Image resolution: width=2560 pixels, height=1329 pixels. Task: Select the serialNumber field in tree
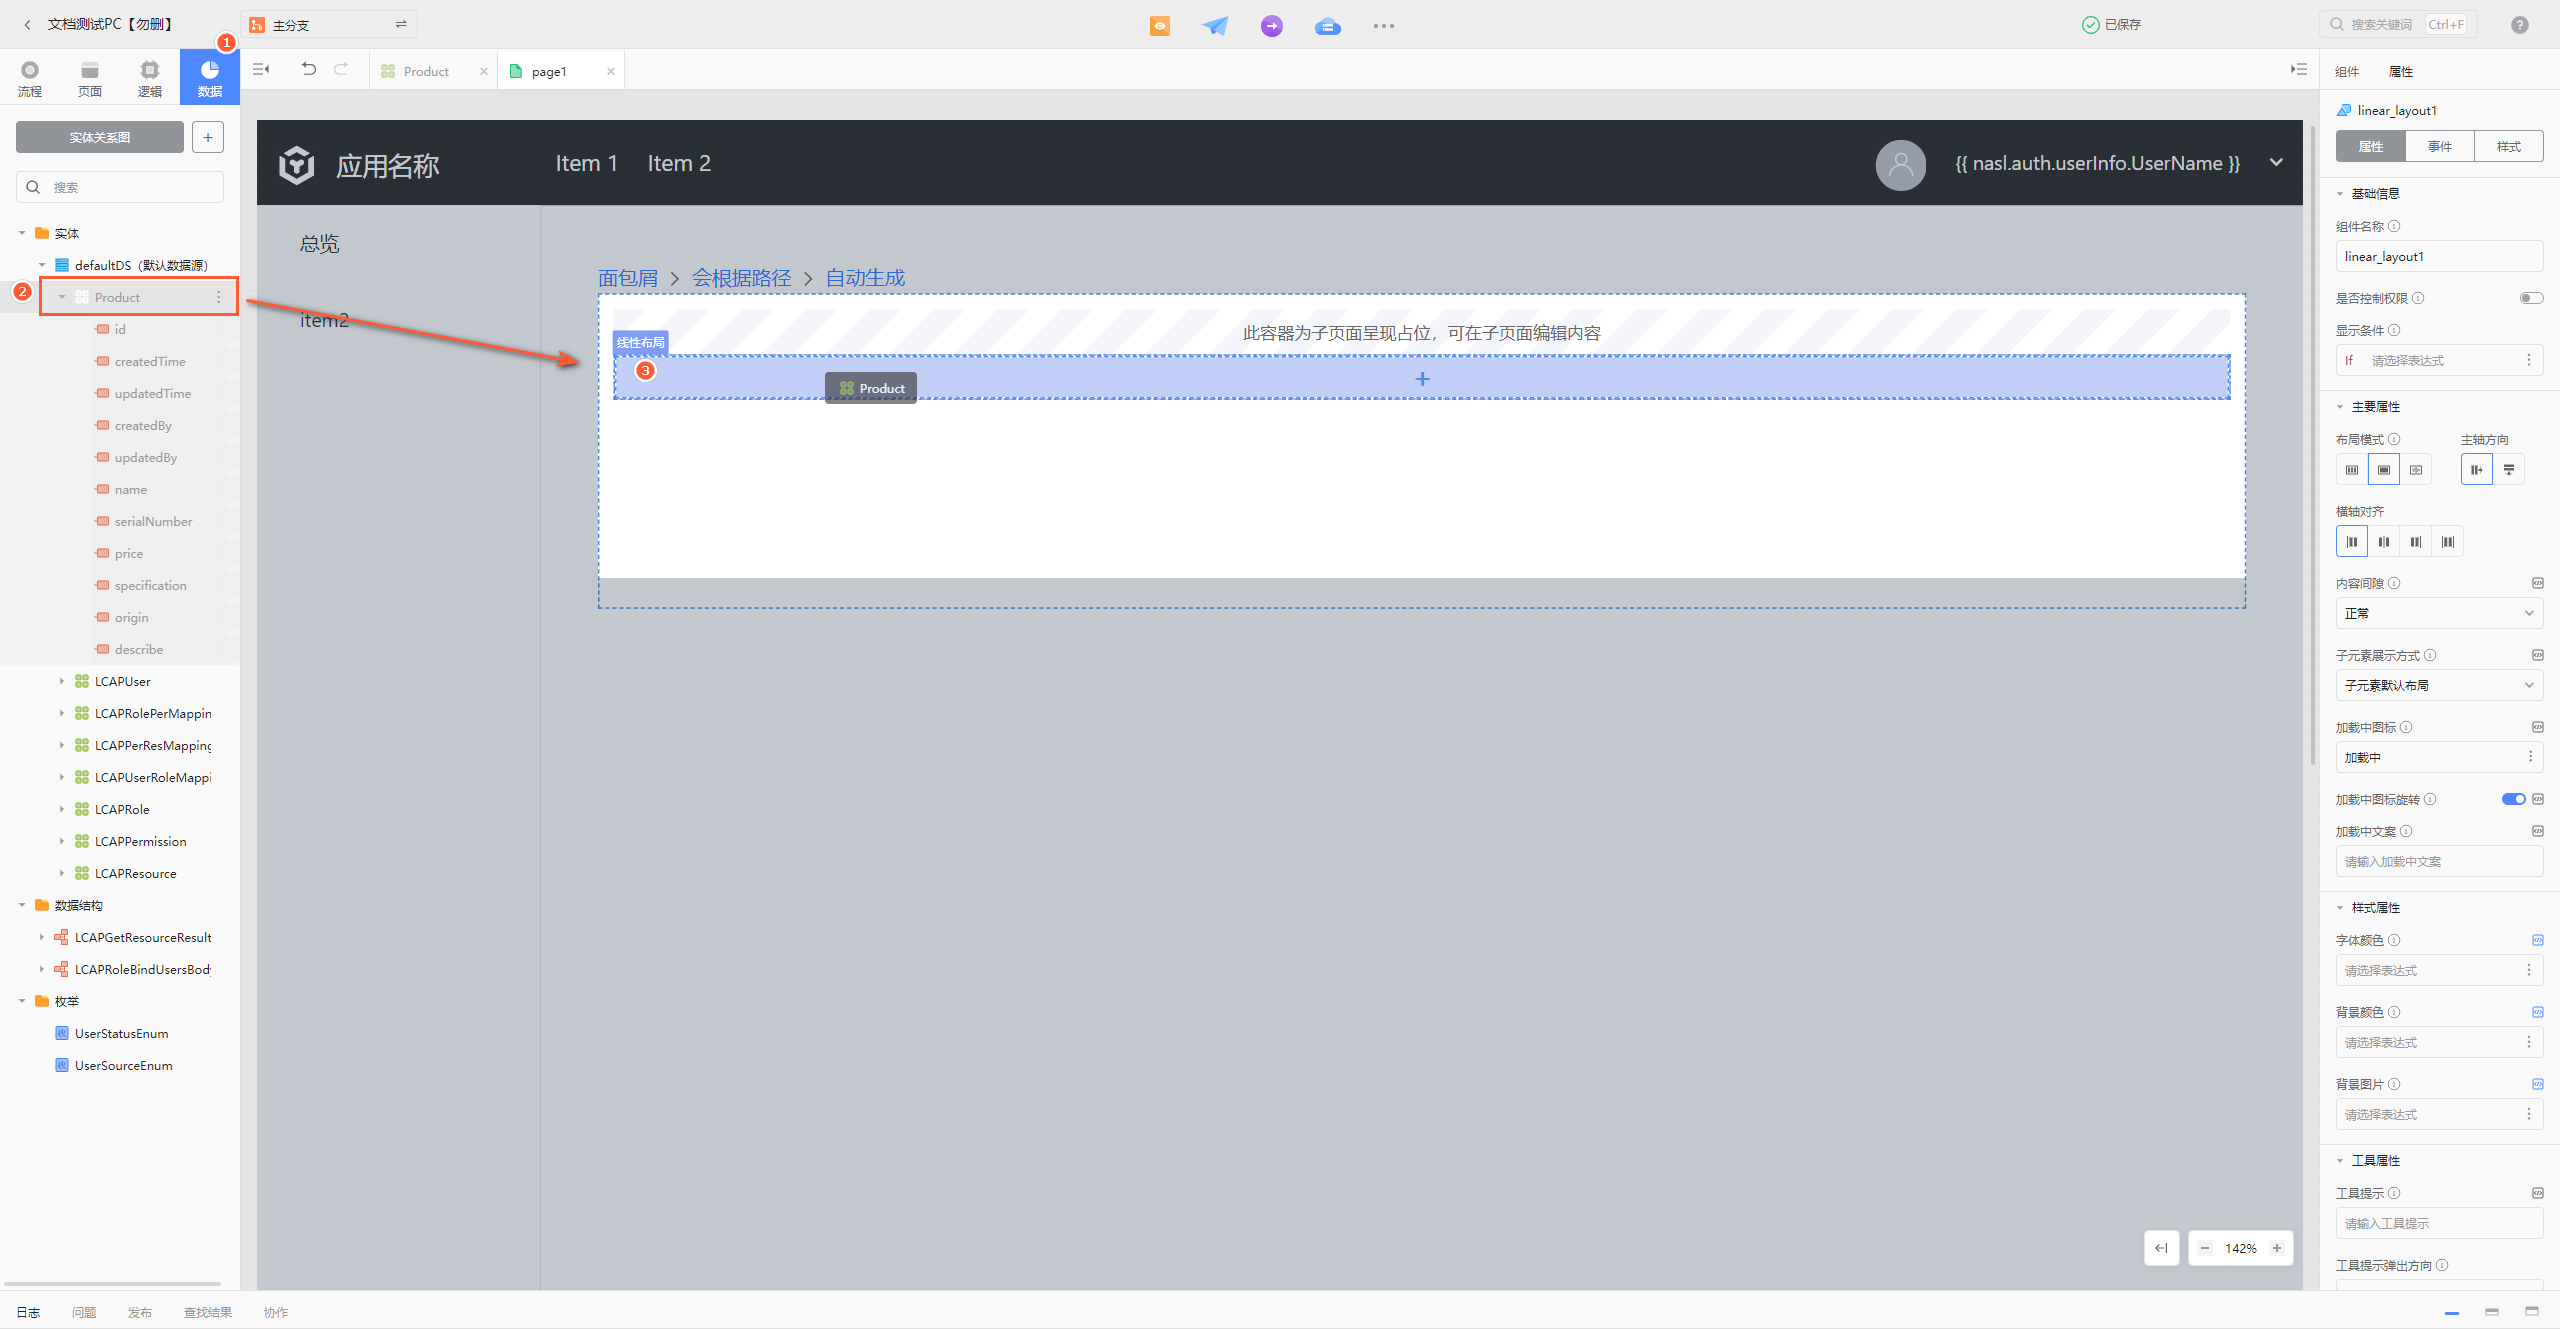[153, 521]
